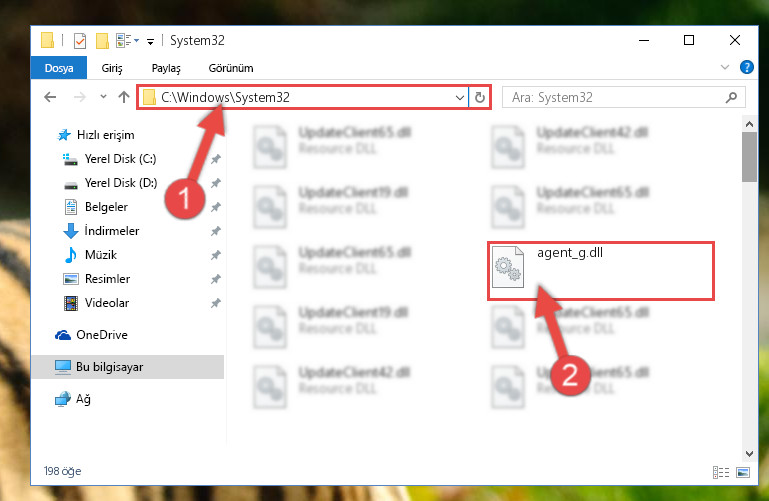Expand the address bar history dropdown
Image resolution: width=769 pixels, height=501 pixels.
tap(460, 97)
